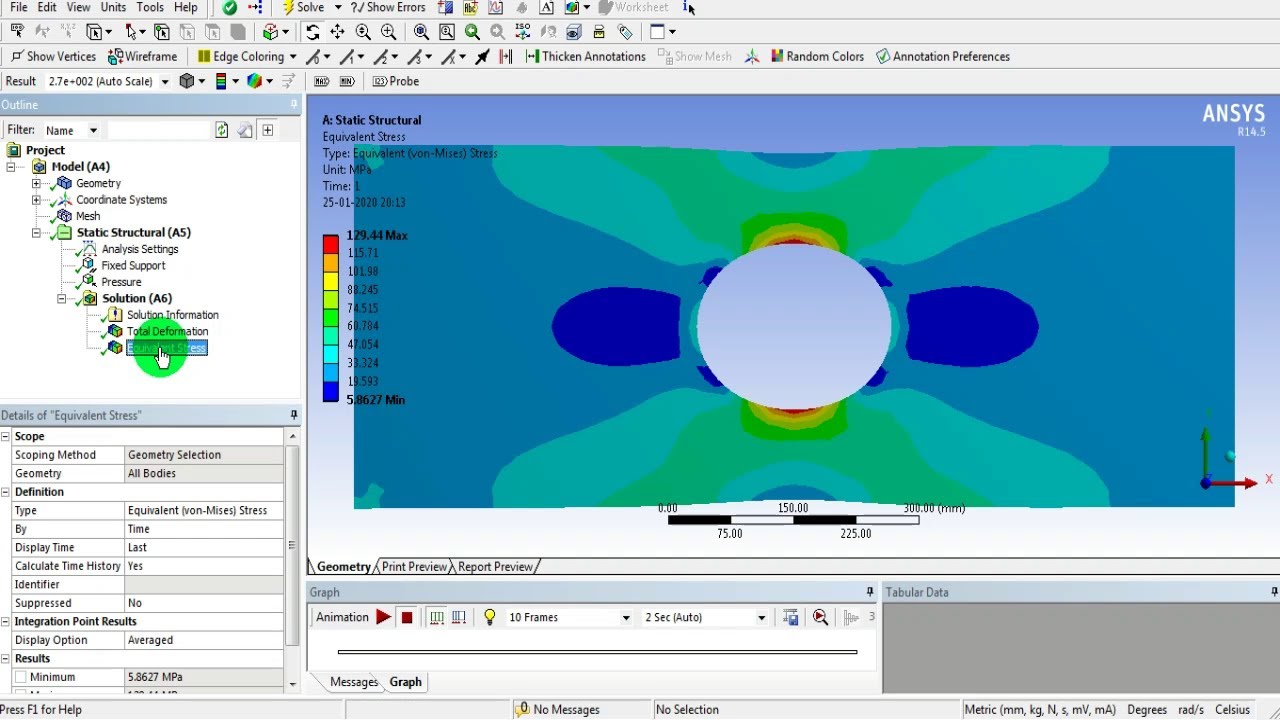Toggle Wireframe view mode
Image resolution: width=1280 pixels, height=720 pixels.
point(142,57)
